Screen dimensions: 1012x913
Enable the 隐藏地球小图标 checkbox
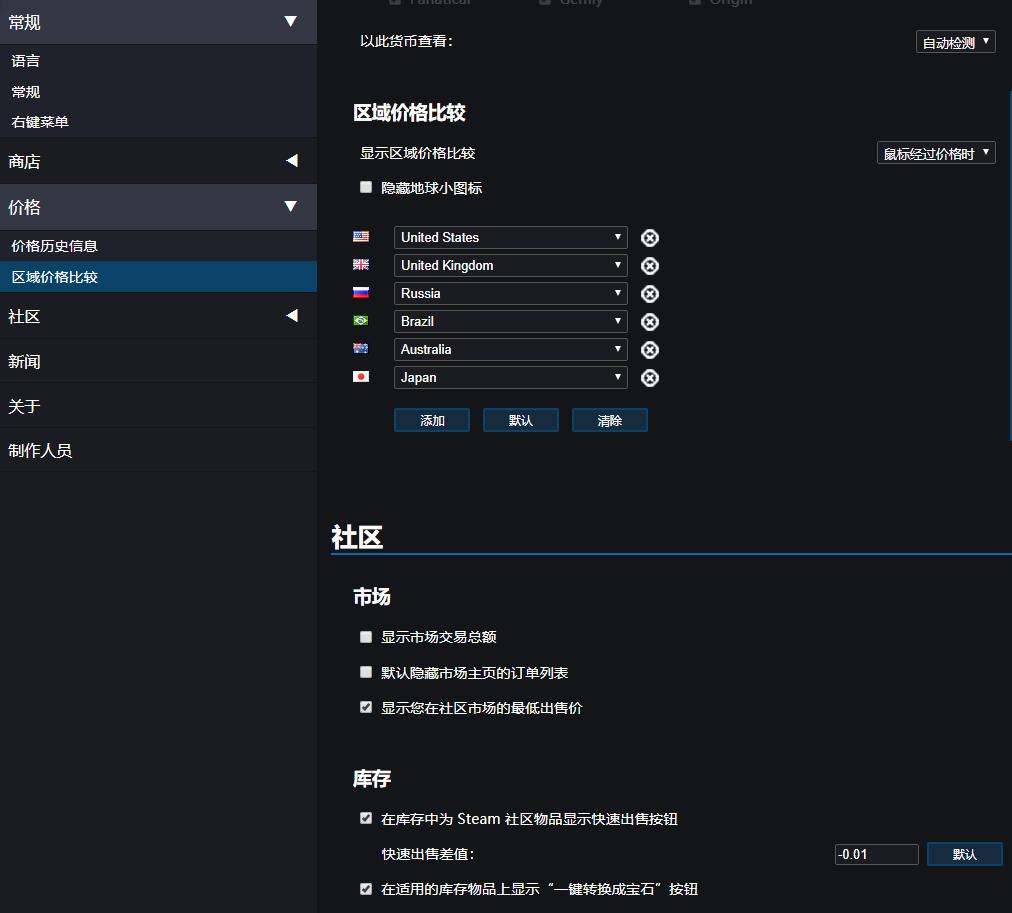click(366, 187)
